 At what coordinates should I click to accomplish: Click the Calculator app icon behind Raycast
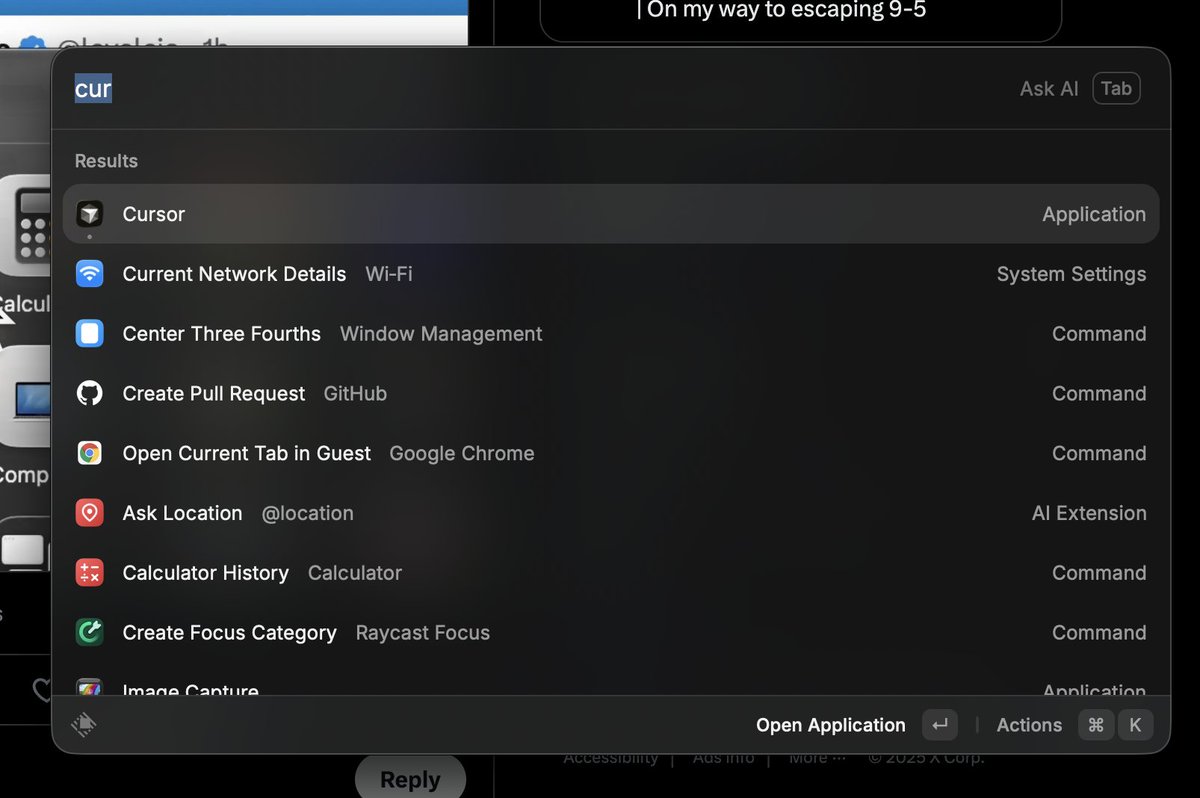point(27,228)
